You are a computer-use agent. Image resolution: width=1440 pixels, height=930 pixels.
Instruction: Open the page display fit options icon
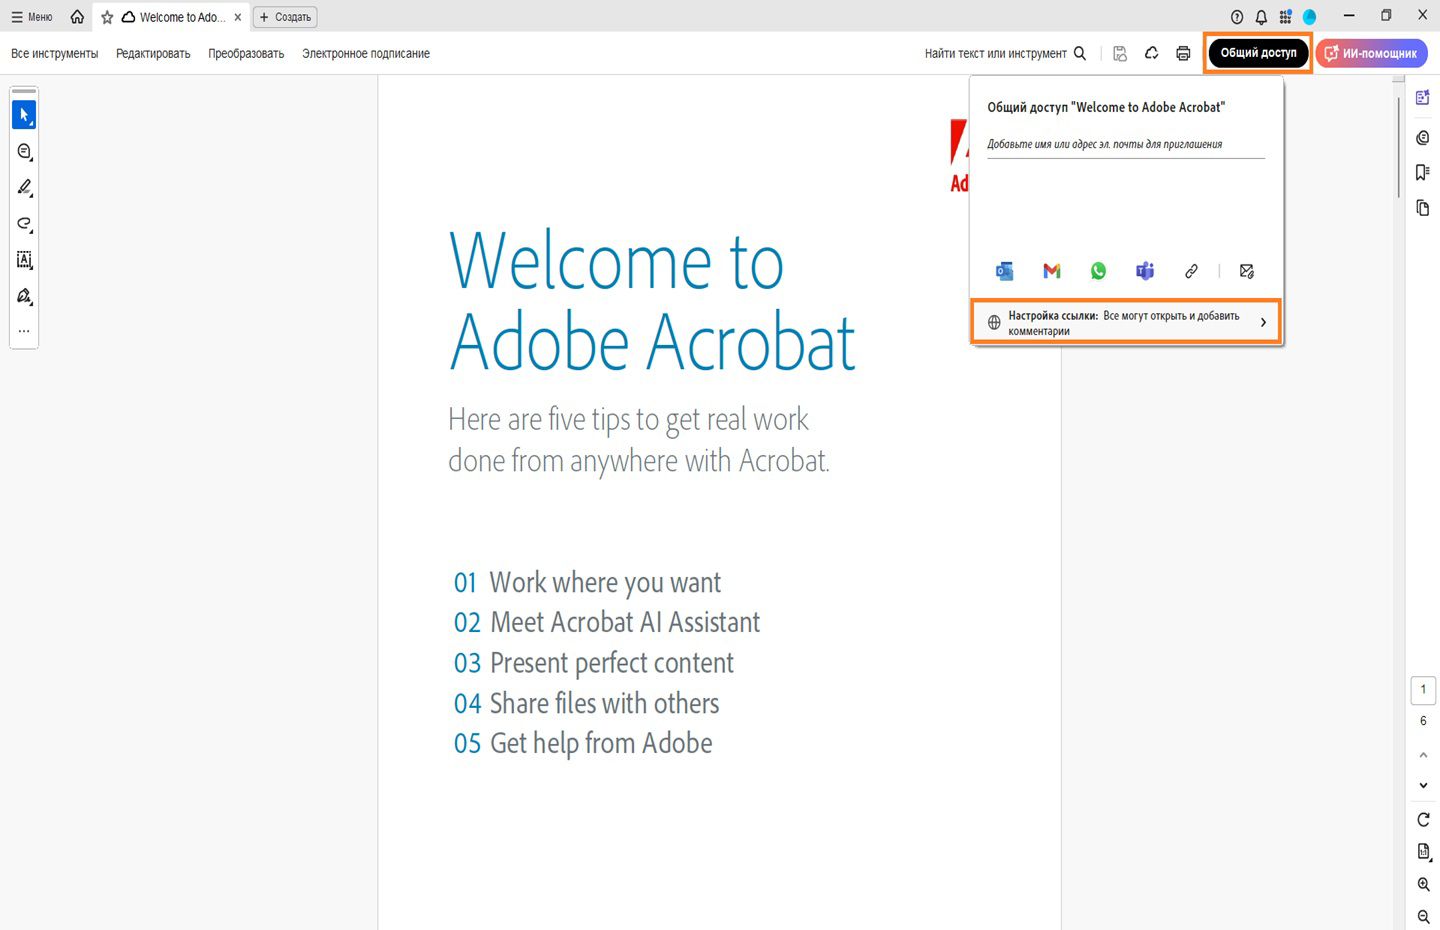[x=1423, y=852]
